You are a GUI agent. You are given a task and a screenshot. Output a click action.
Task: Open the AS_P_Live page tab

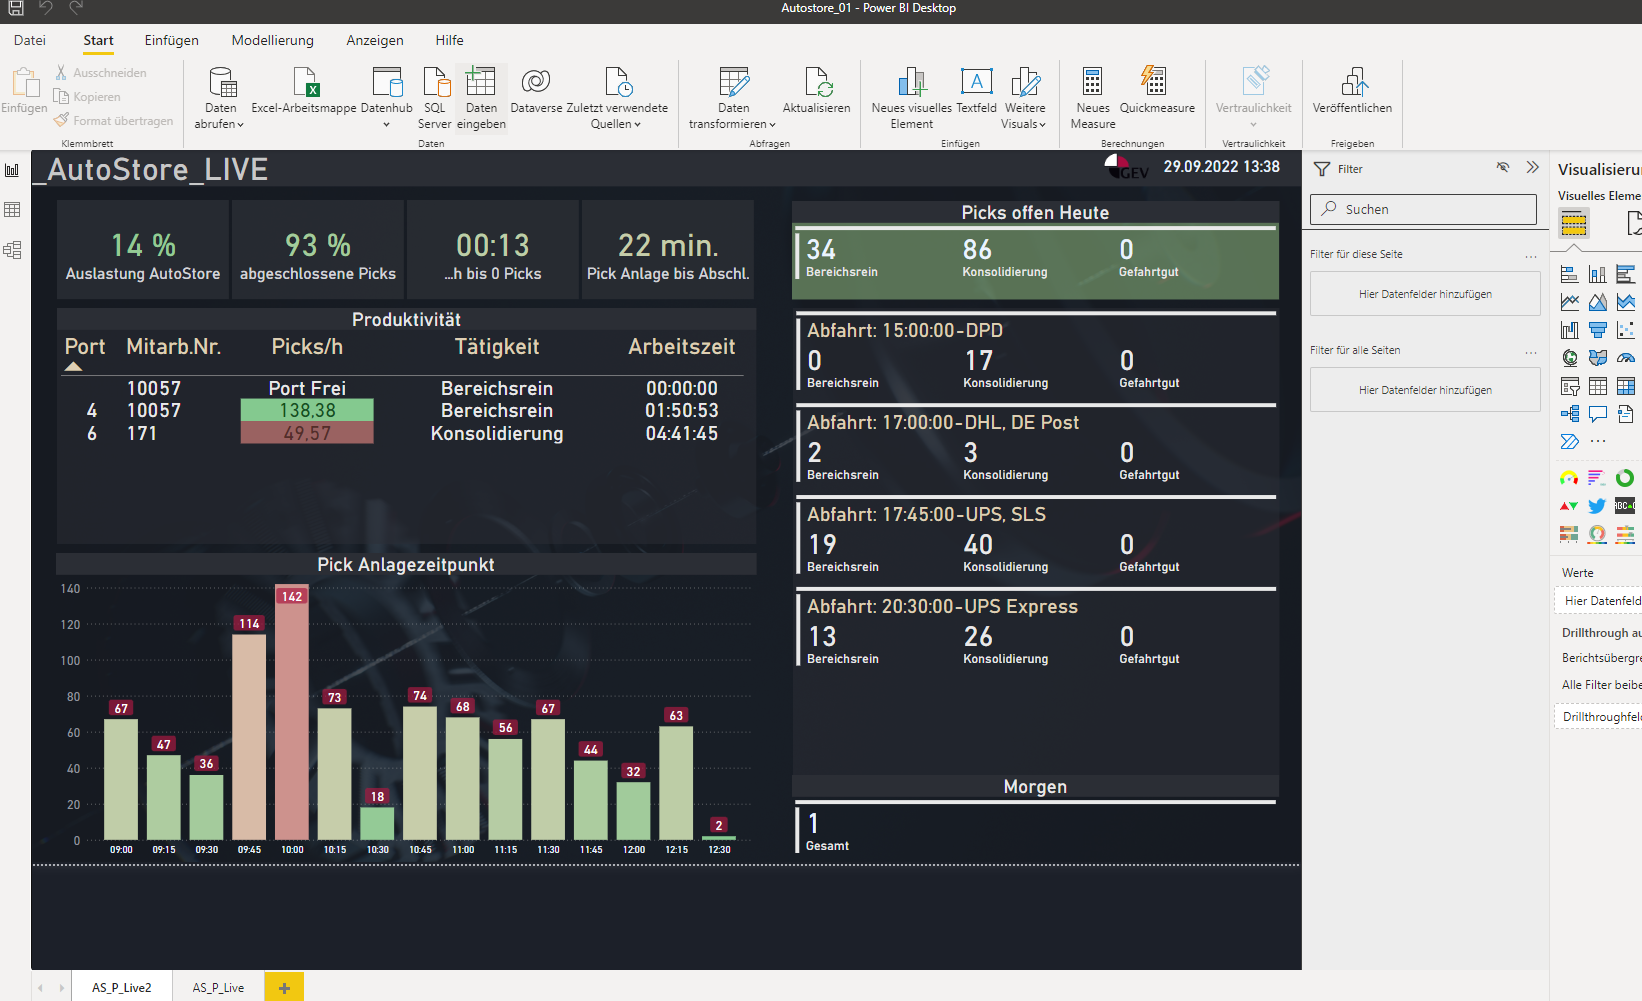pyautogui.click(x=218, y=987)
